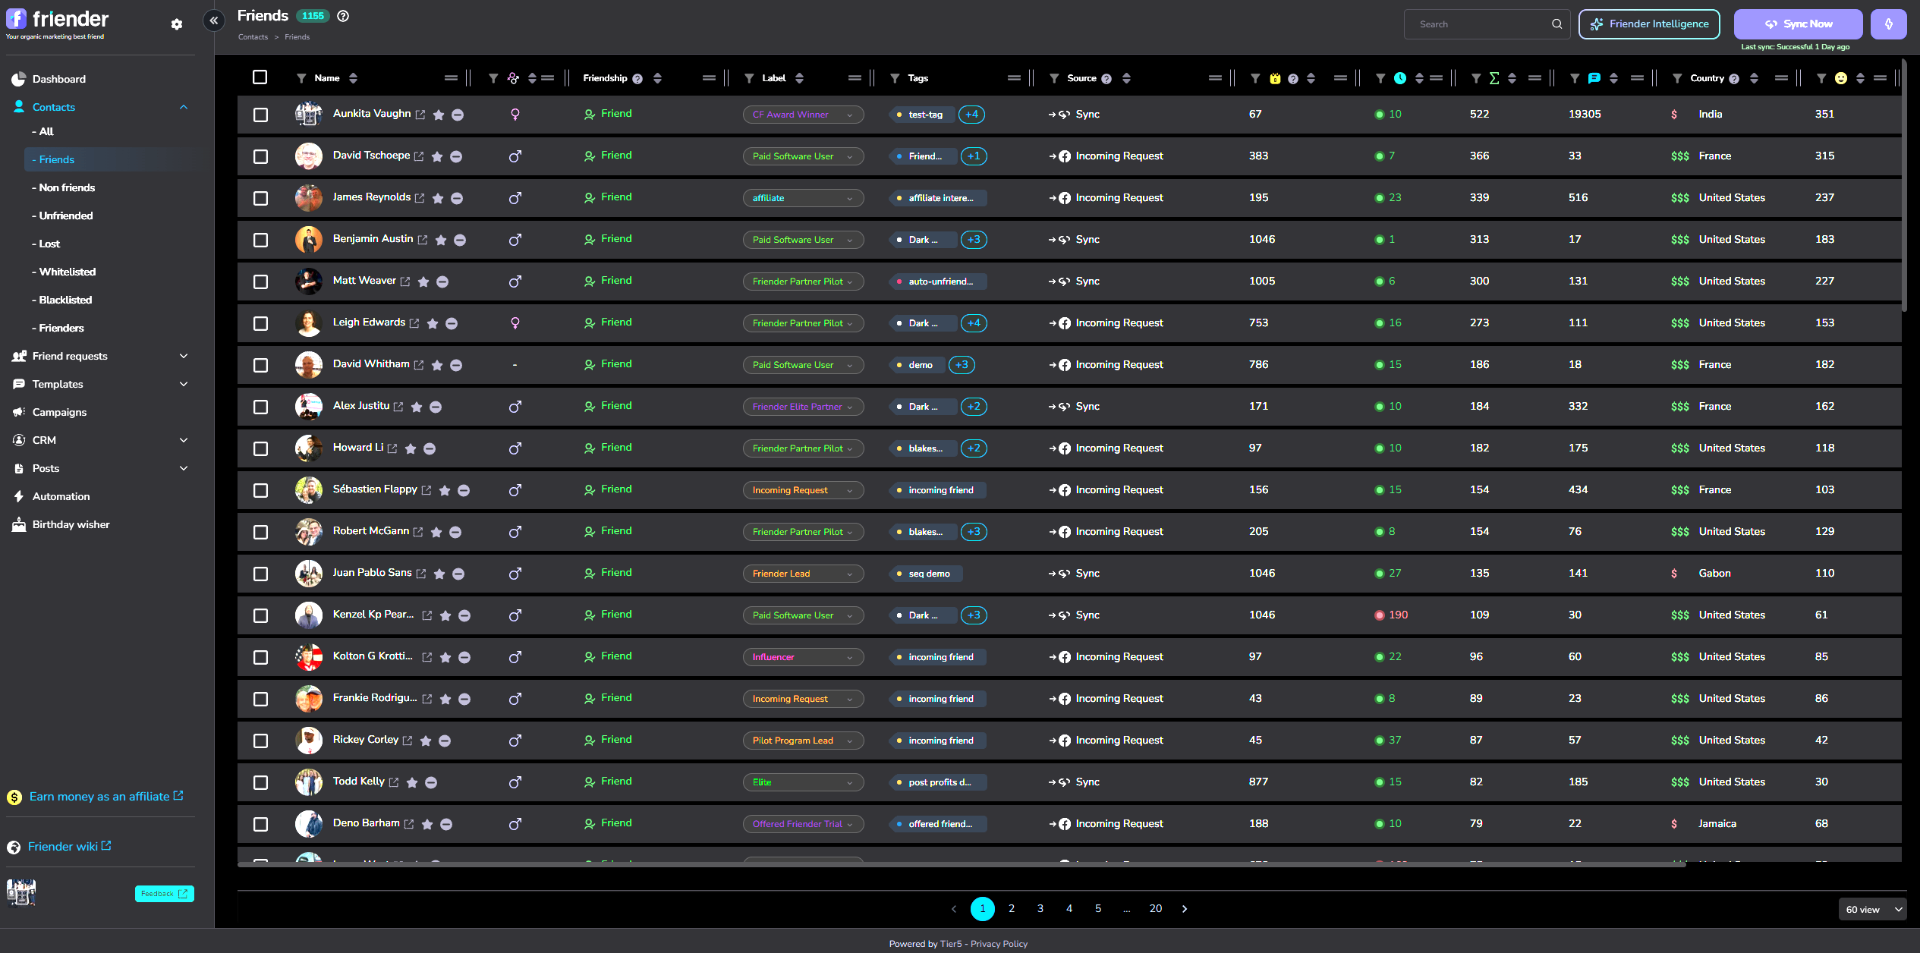Go to next page arrow in pagination

click(1185, 909)
